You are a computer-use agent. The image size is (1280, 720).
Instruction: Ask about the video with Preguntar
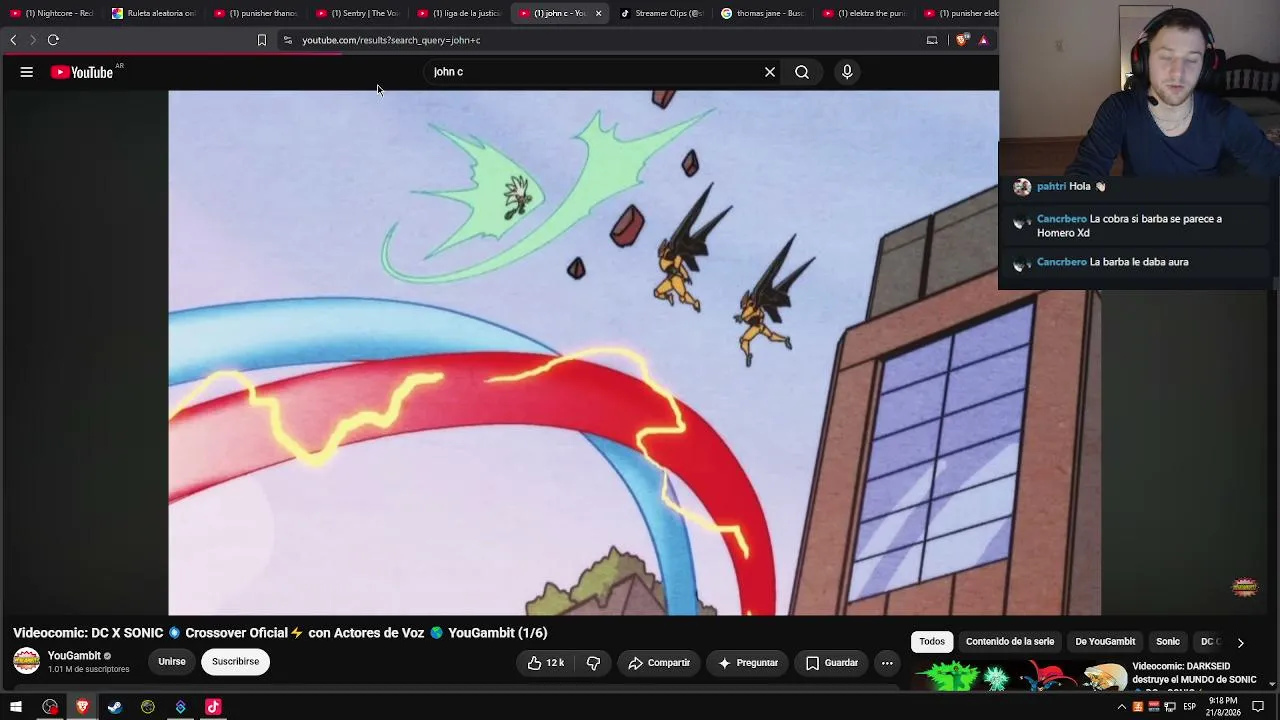click(x=749, y=663)
